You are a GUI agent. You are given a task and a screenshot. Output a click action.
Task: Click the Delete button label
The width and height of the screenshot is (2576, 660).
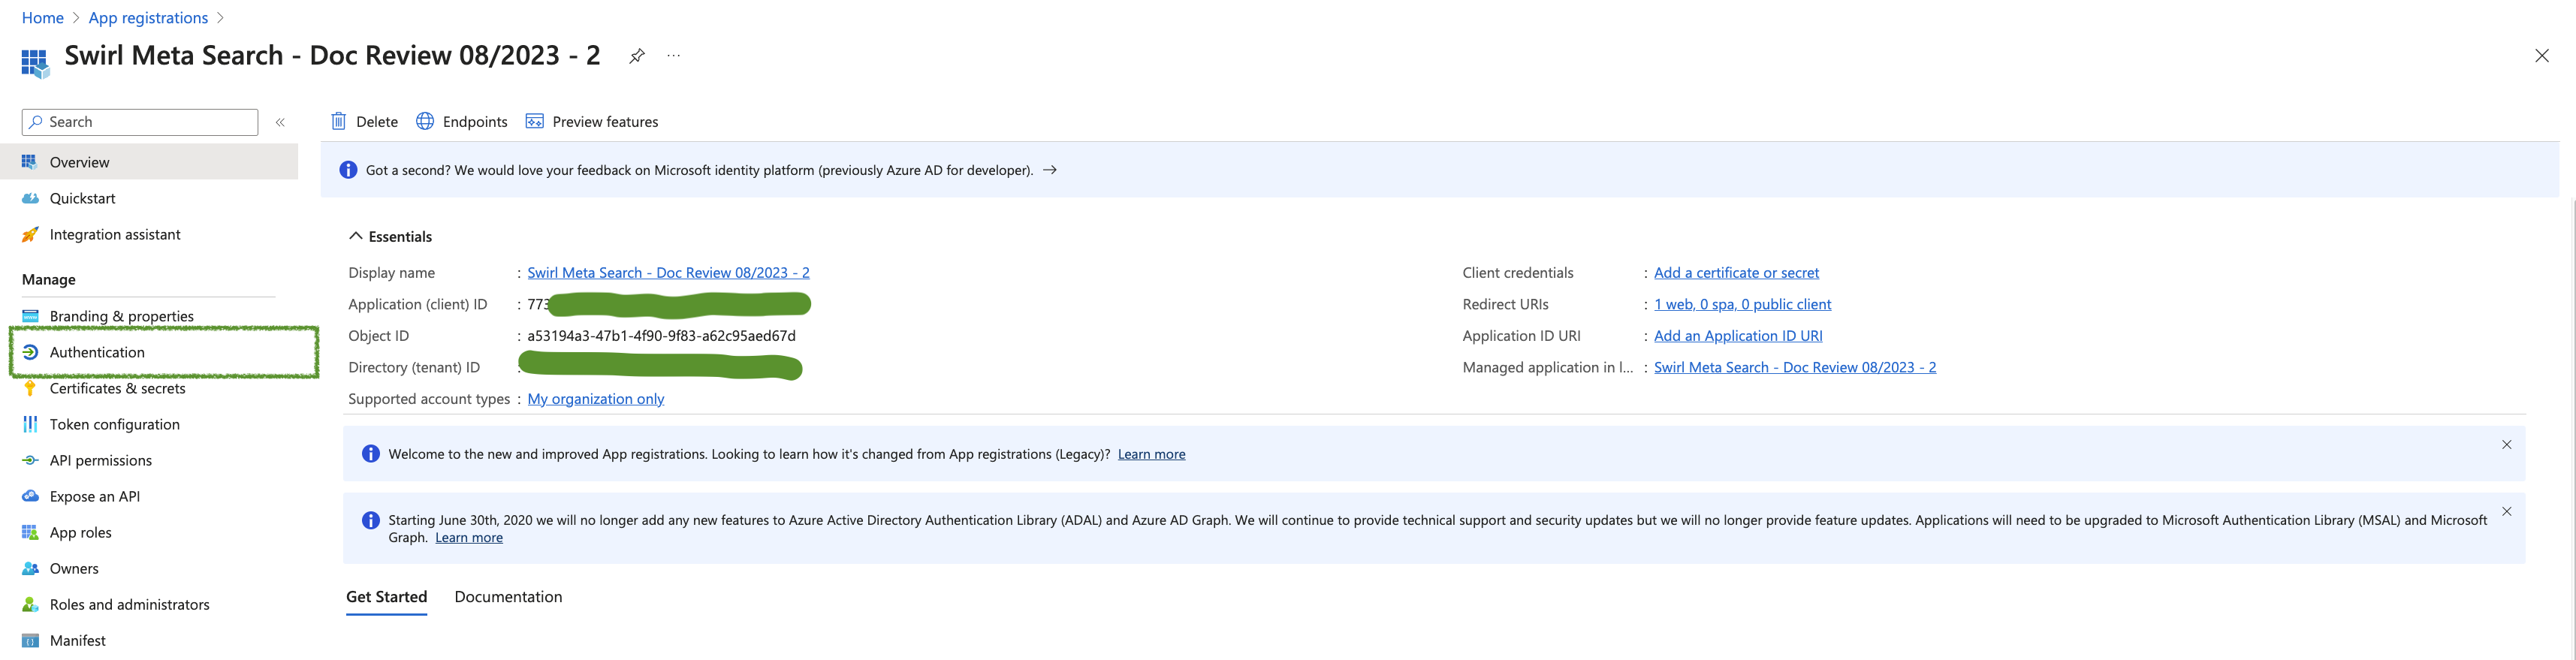tap(377, 122)
